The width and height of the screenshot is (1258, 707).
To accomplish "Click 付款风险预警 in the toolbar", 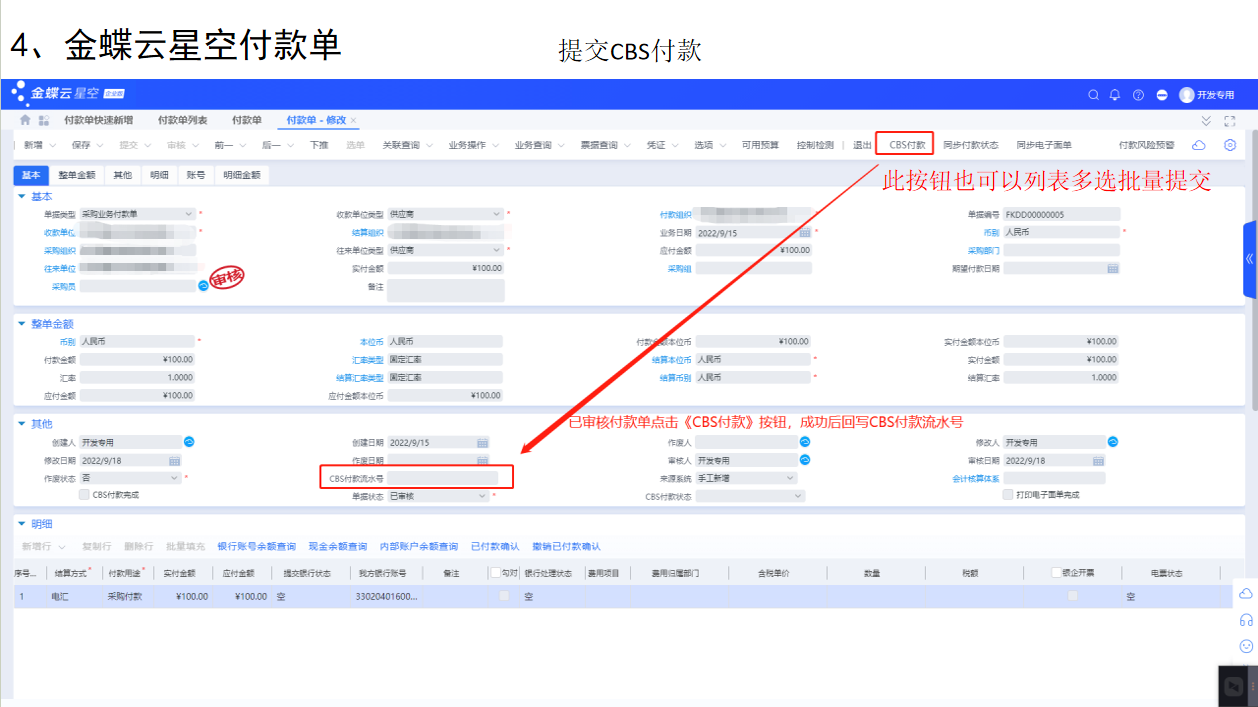I will [x=1147, y=145].
